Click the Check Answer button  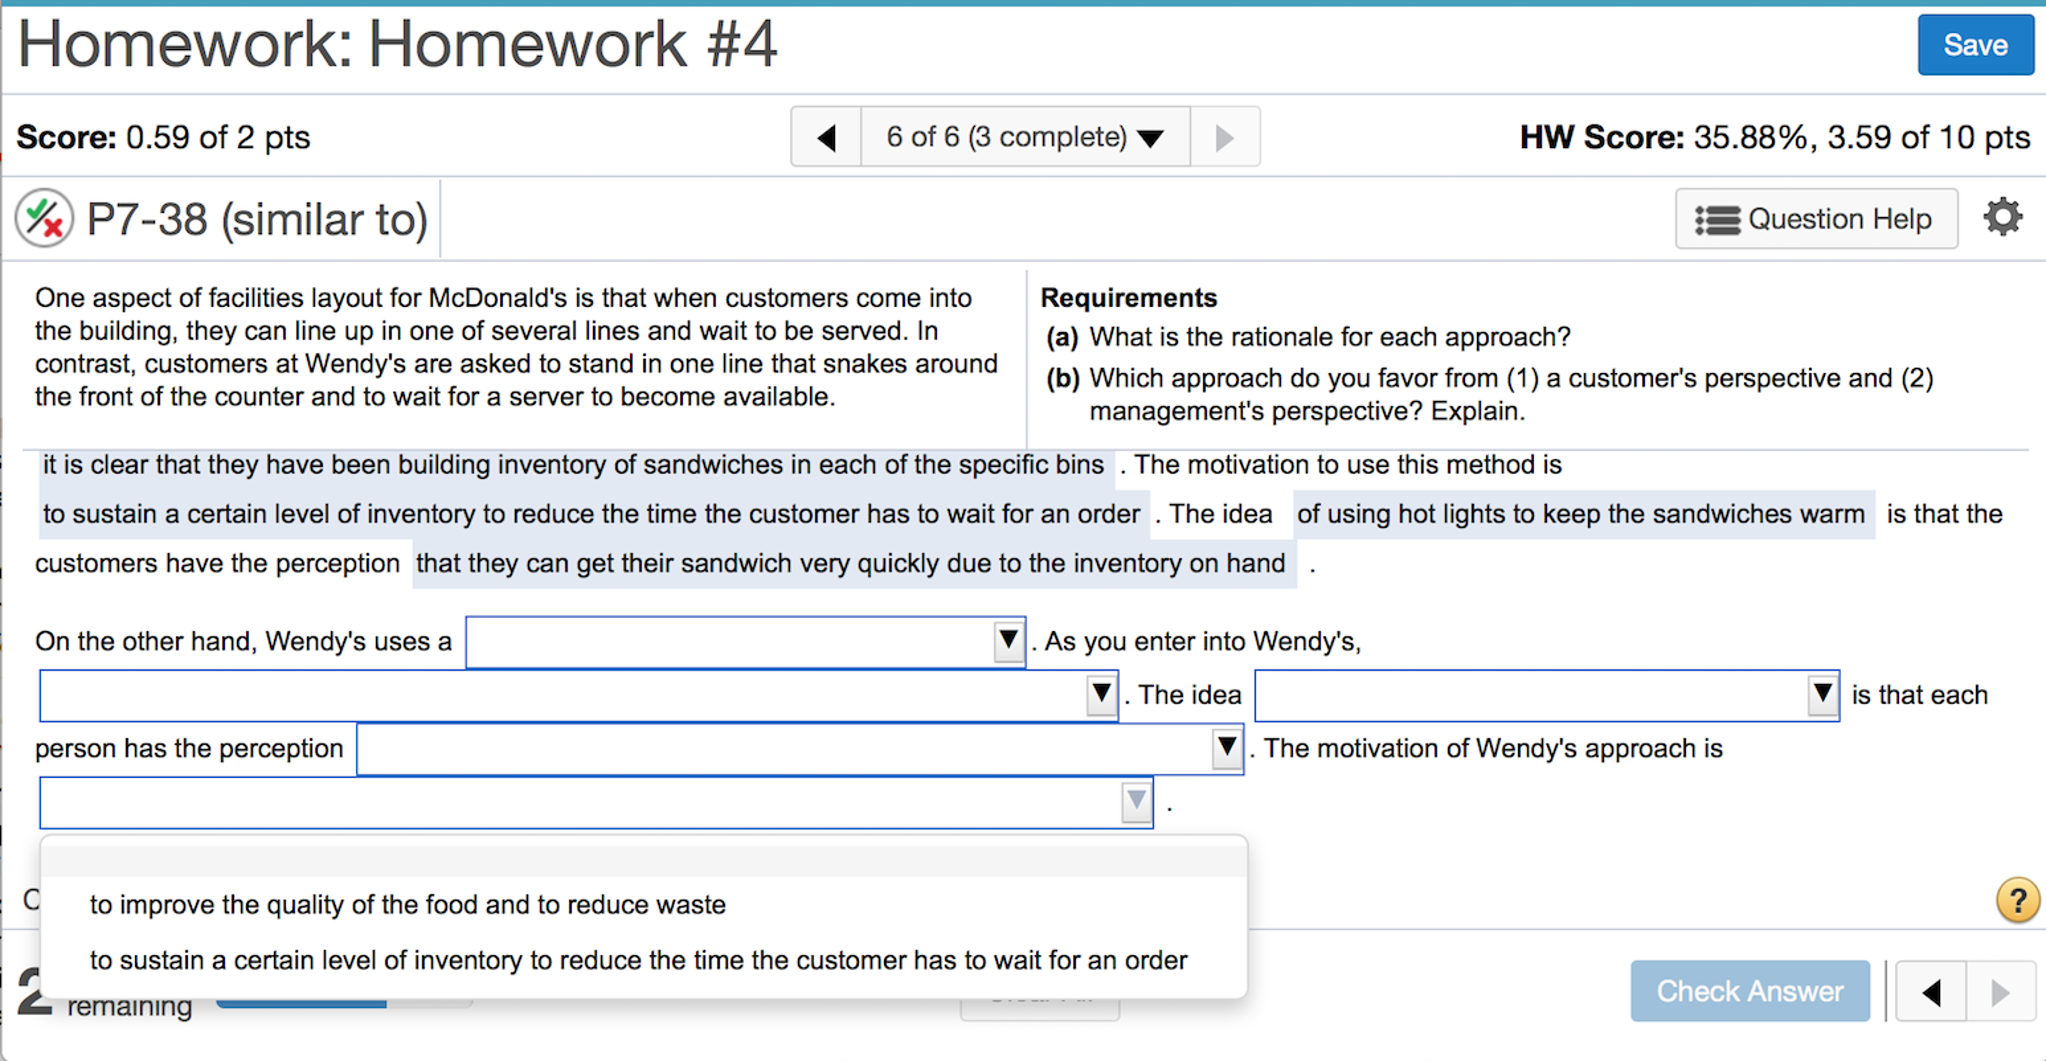tap(1750, 991)
